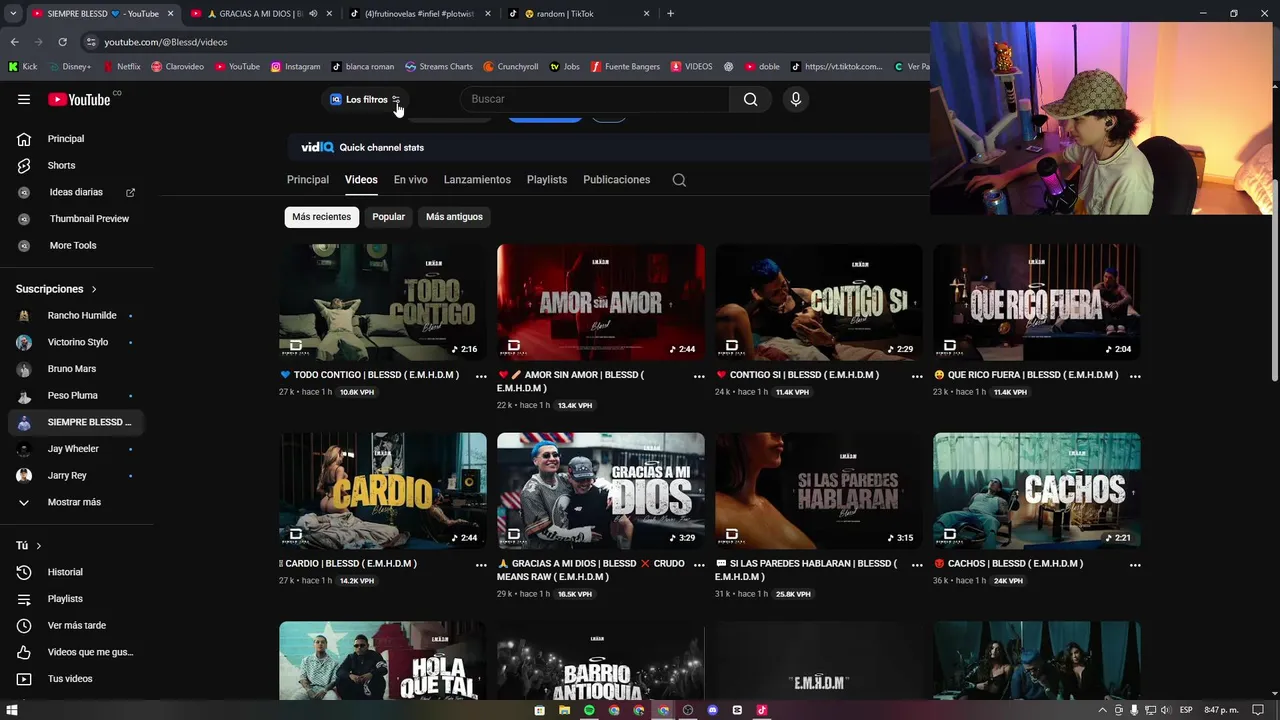Toggle Los filtros vidIQ control
Screen dimensions: 1280x720
[365, 99]
